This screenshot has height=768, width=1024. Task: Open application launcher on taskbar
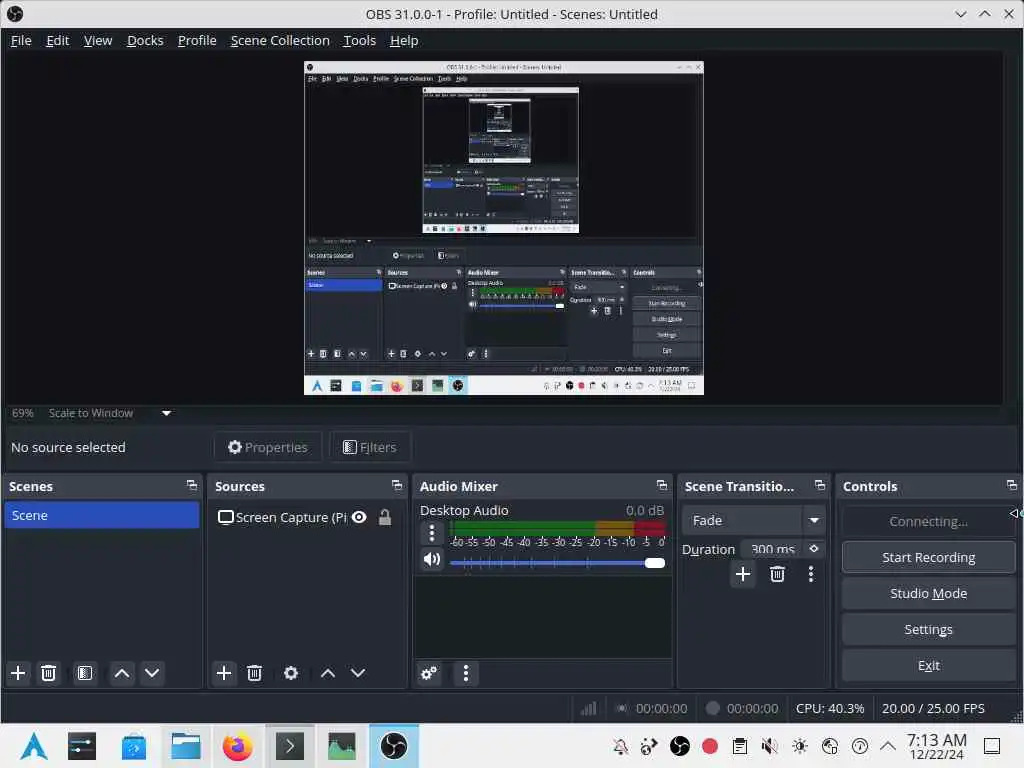point(33,746)
